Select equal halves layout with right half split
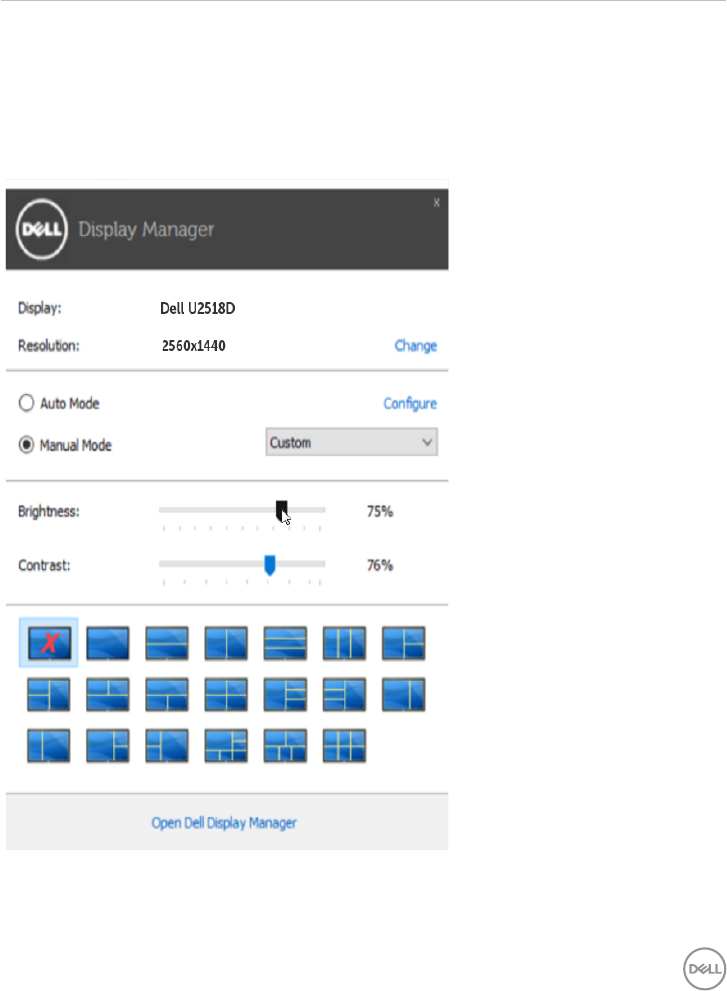The image size is (727, 991). click(x=403, y=643)
